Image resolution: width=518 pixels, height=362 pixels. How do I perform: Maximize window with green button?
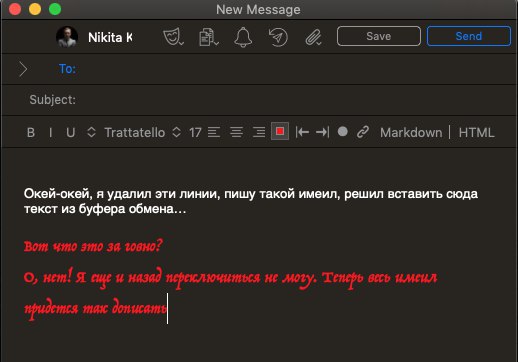55,9
